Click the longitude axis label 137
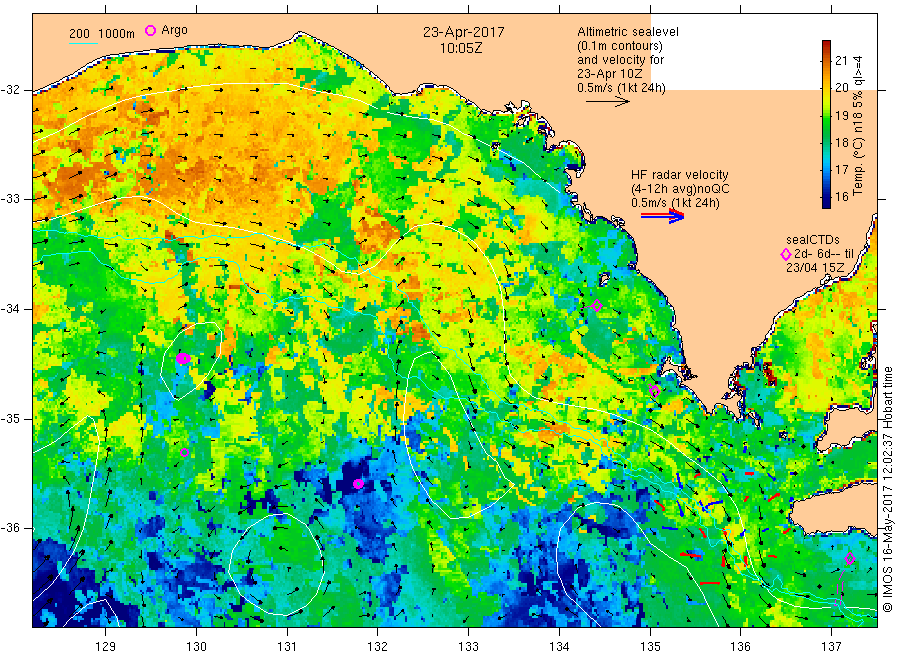The image size is (900, 660). (x=831, y=647)
